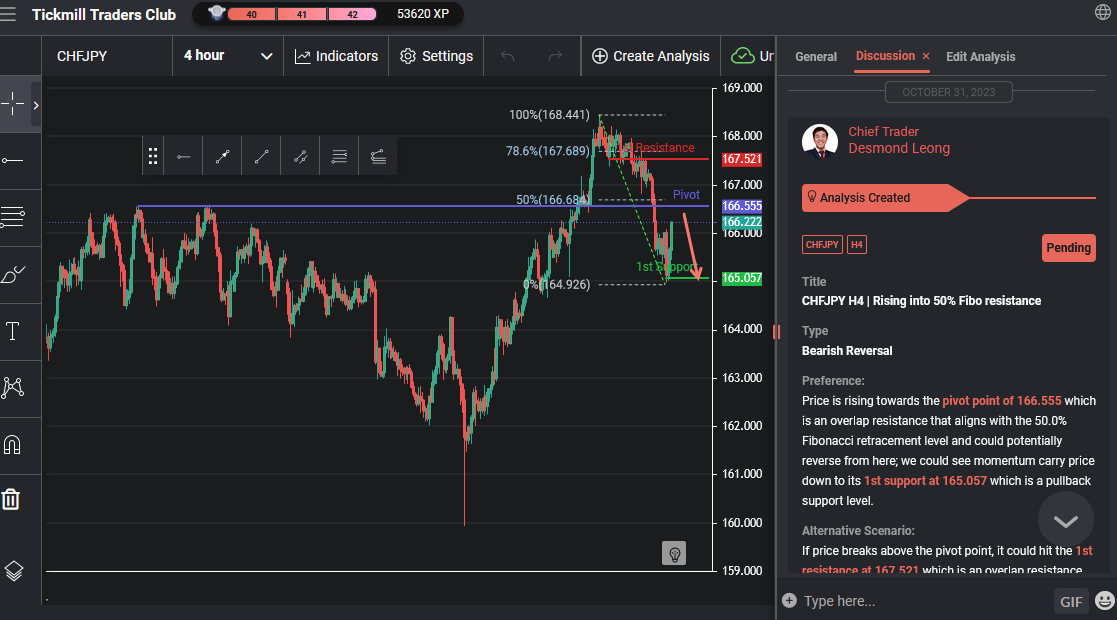Click Desmond Leong's avatar
Screen dimensions: 1117x620
tap(819, 140)
